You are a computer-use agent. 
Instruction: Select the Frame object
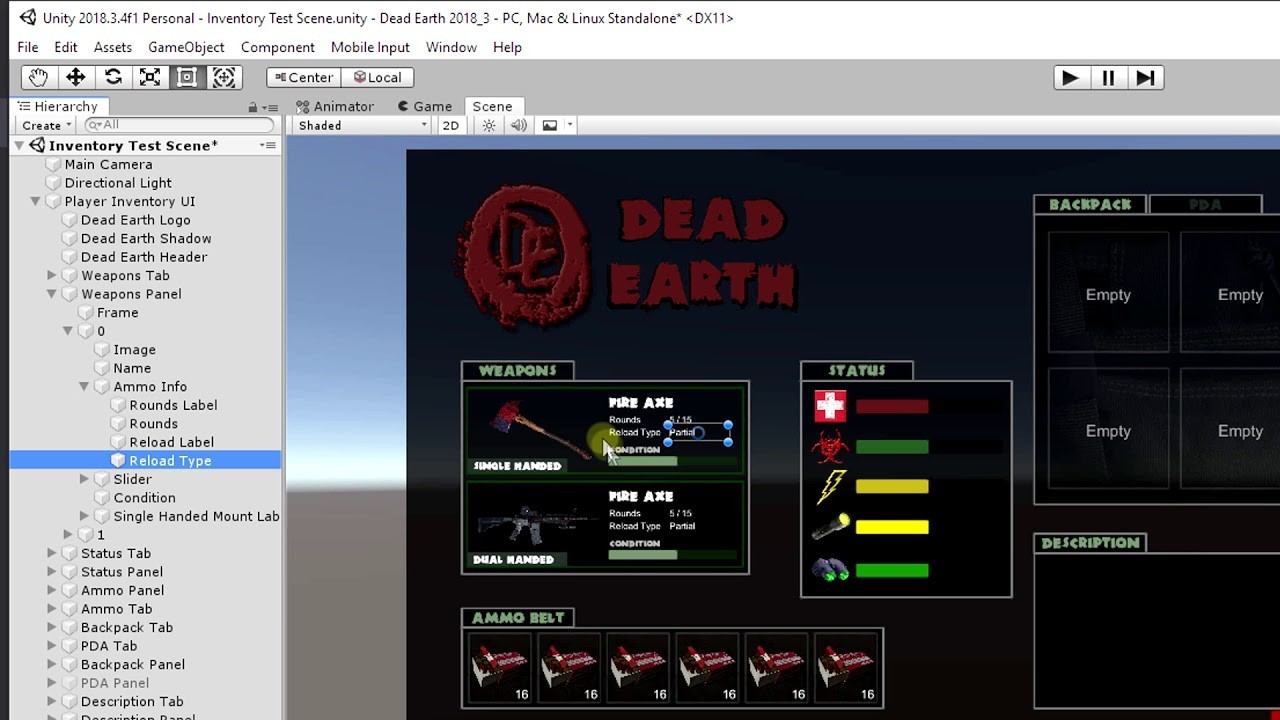(117, 312)
